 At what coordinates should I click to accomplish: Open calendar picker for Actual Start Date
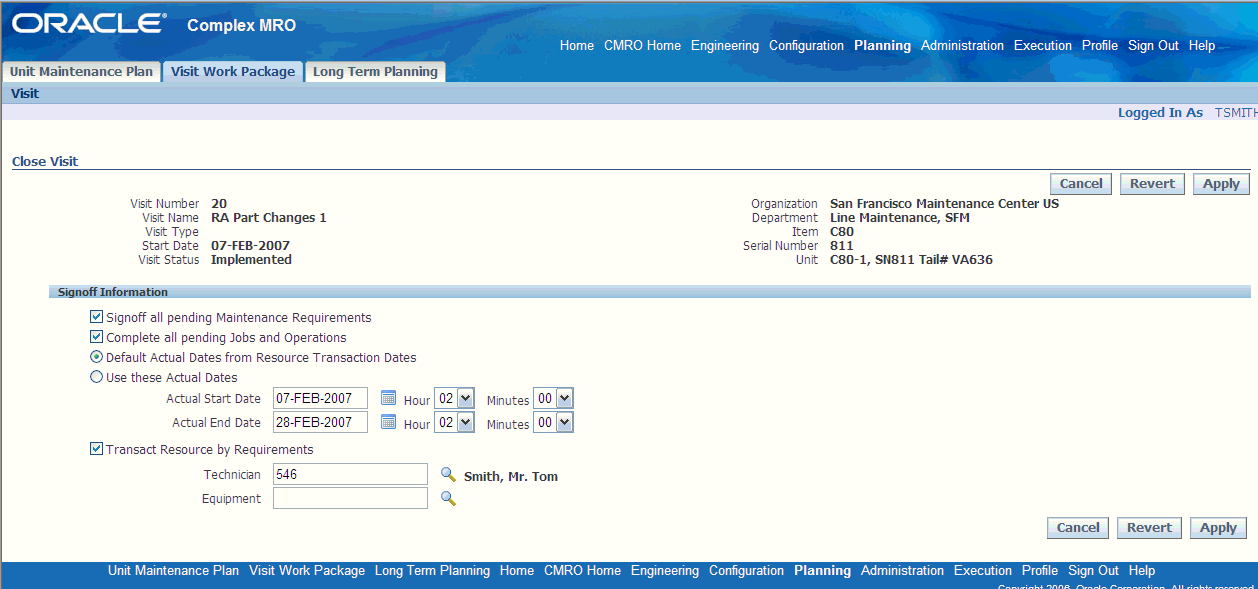[x=388, y=398]
